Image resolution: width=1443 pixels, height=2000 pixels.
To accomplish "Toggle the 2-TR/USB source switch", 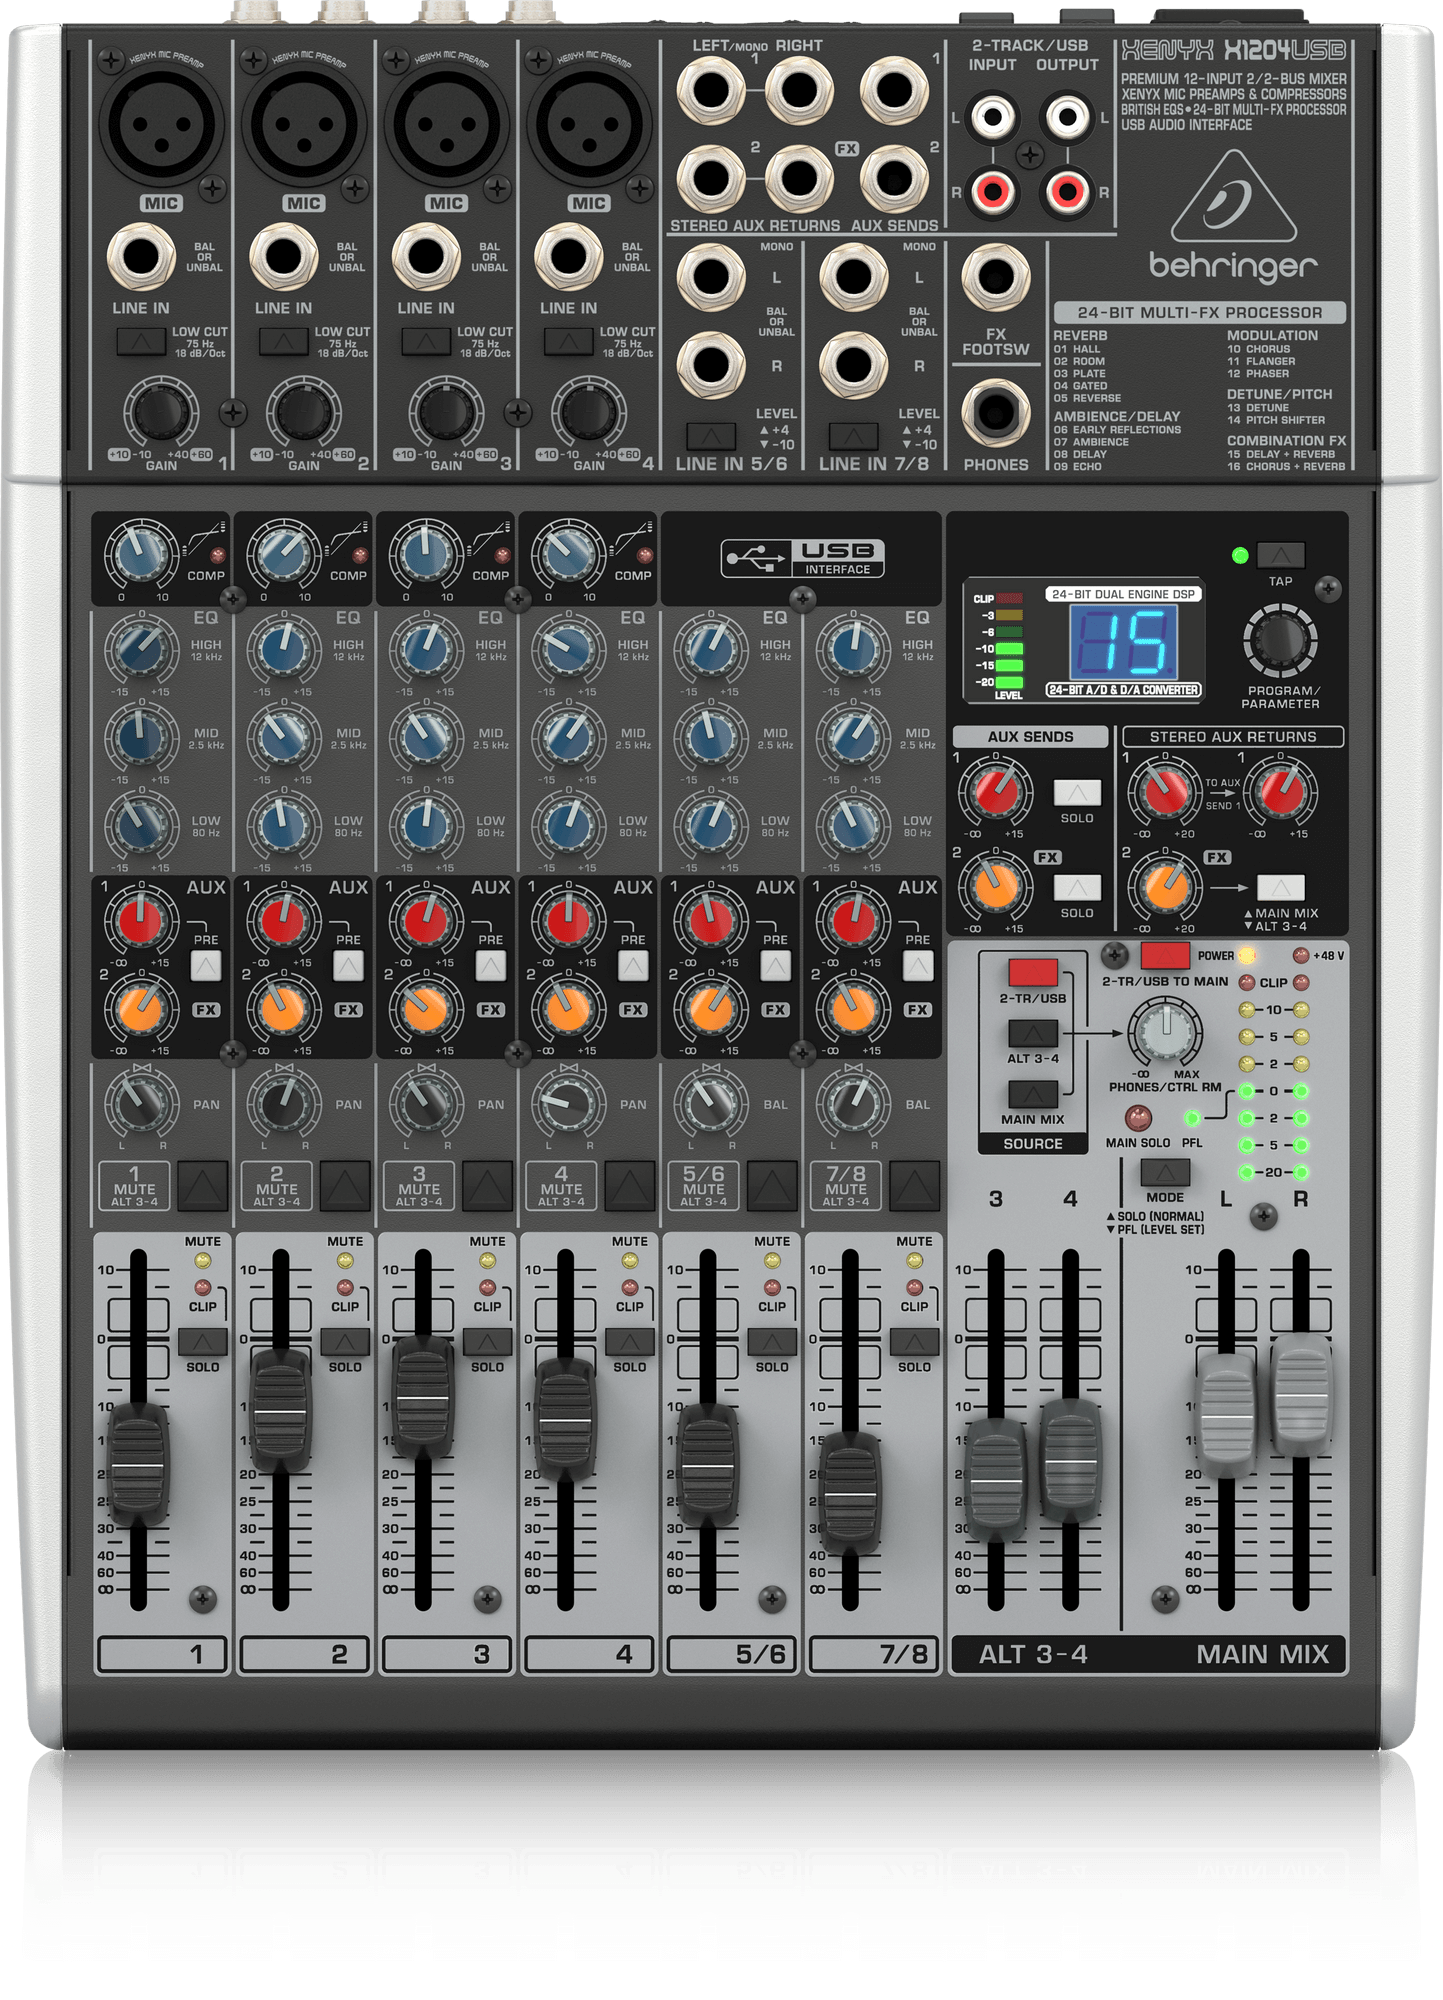I will point(1033,972).
